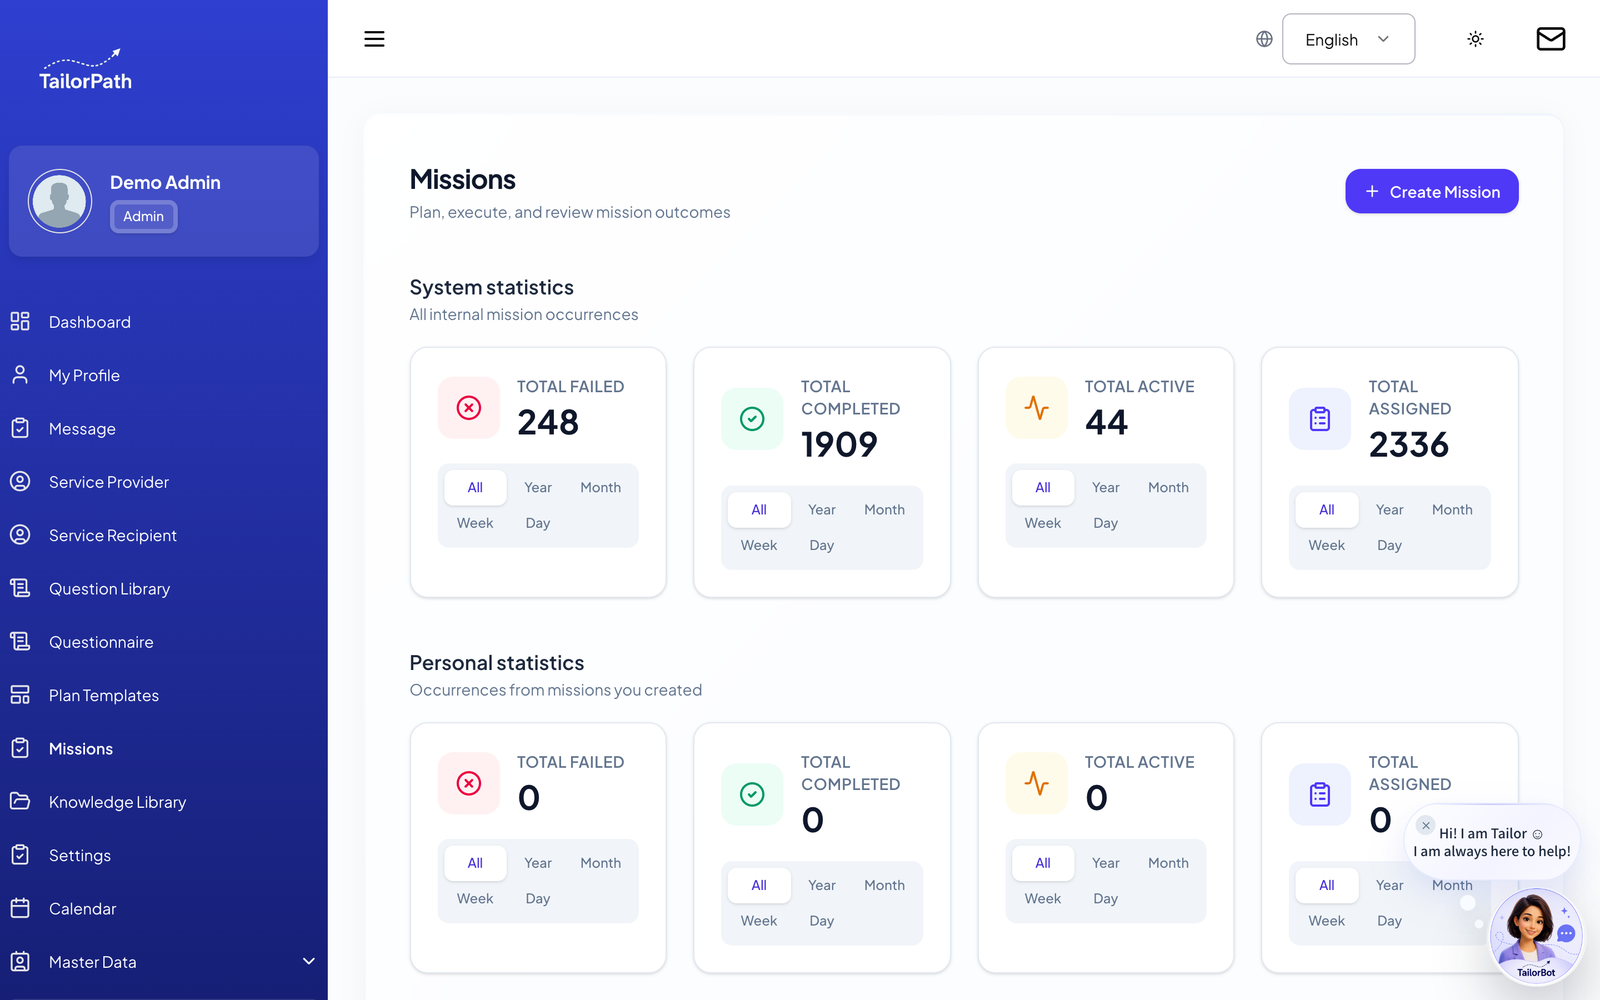Select Day filter in System Total Failed card
Viewport: 1600px width, 1000px height.
pos(538,523)
